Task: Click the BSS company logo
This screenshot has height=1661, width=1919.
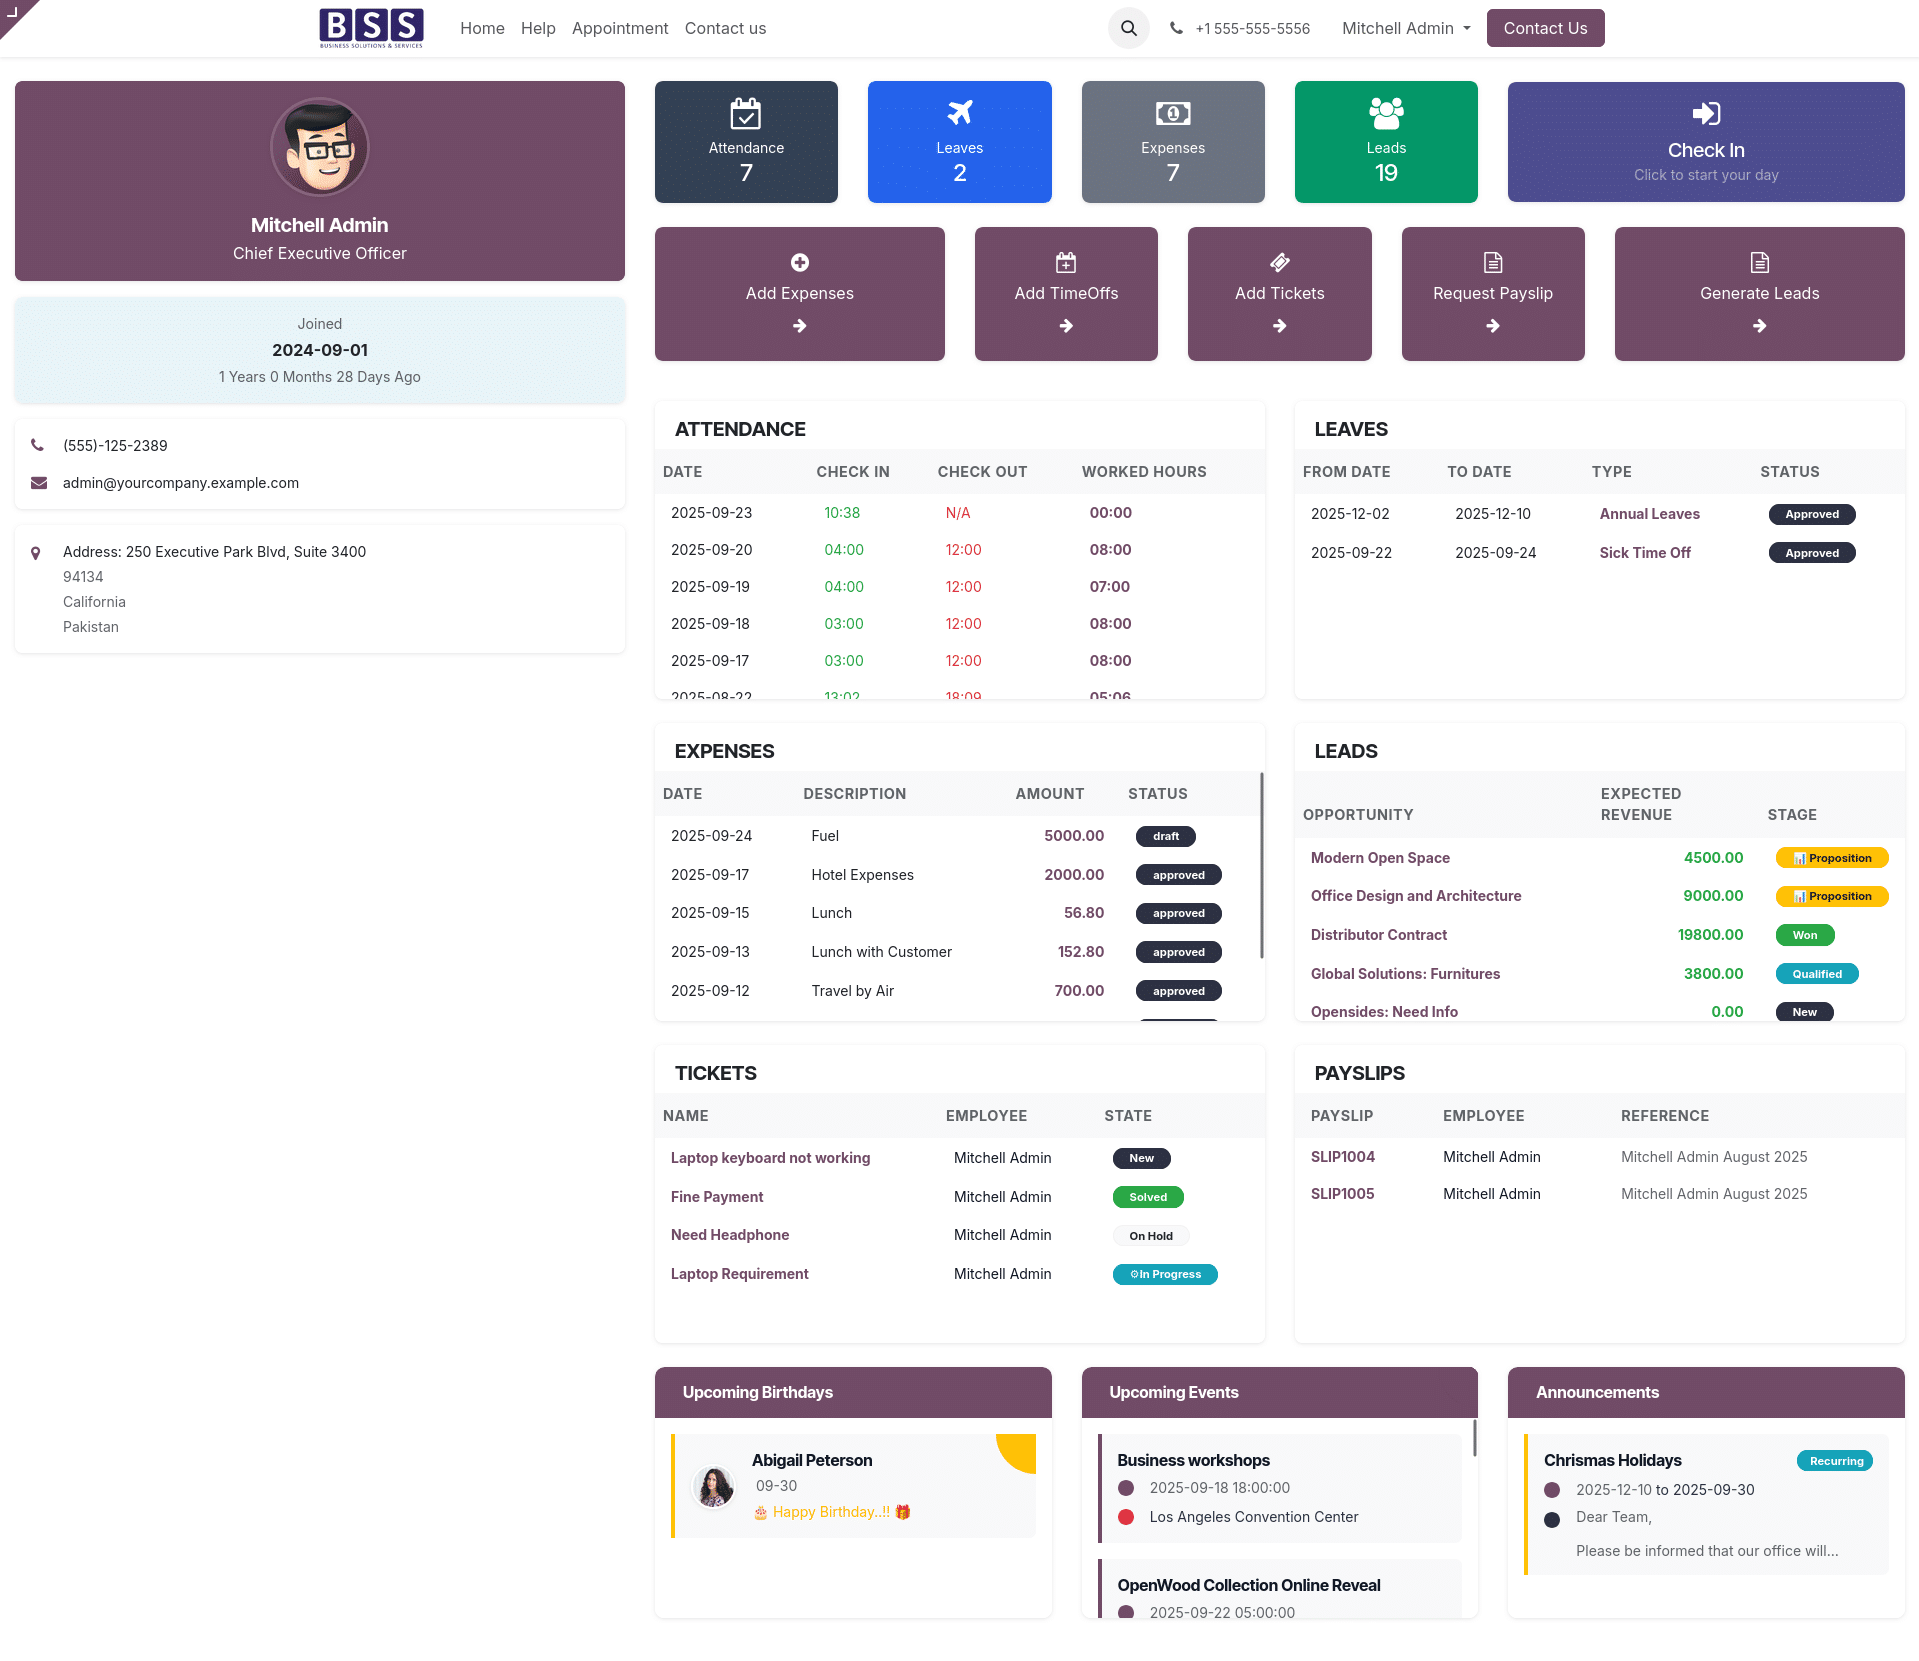Action: (x=371, y=28)
